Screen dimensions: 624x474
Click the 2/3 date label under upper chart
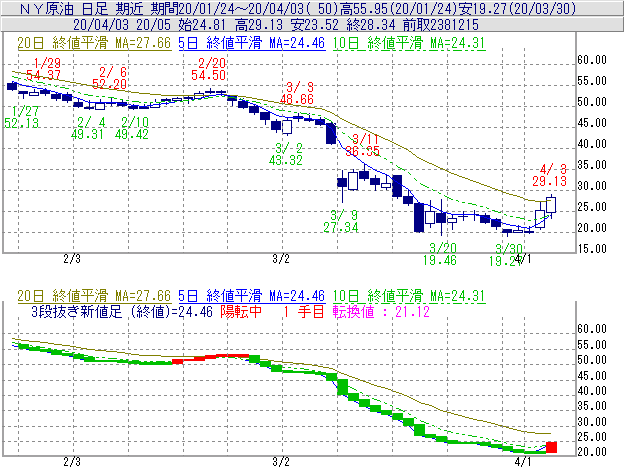click(x=72, y=259)
